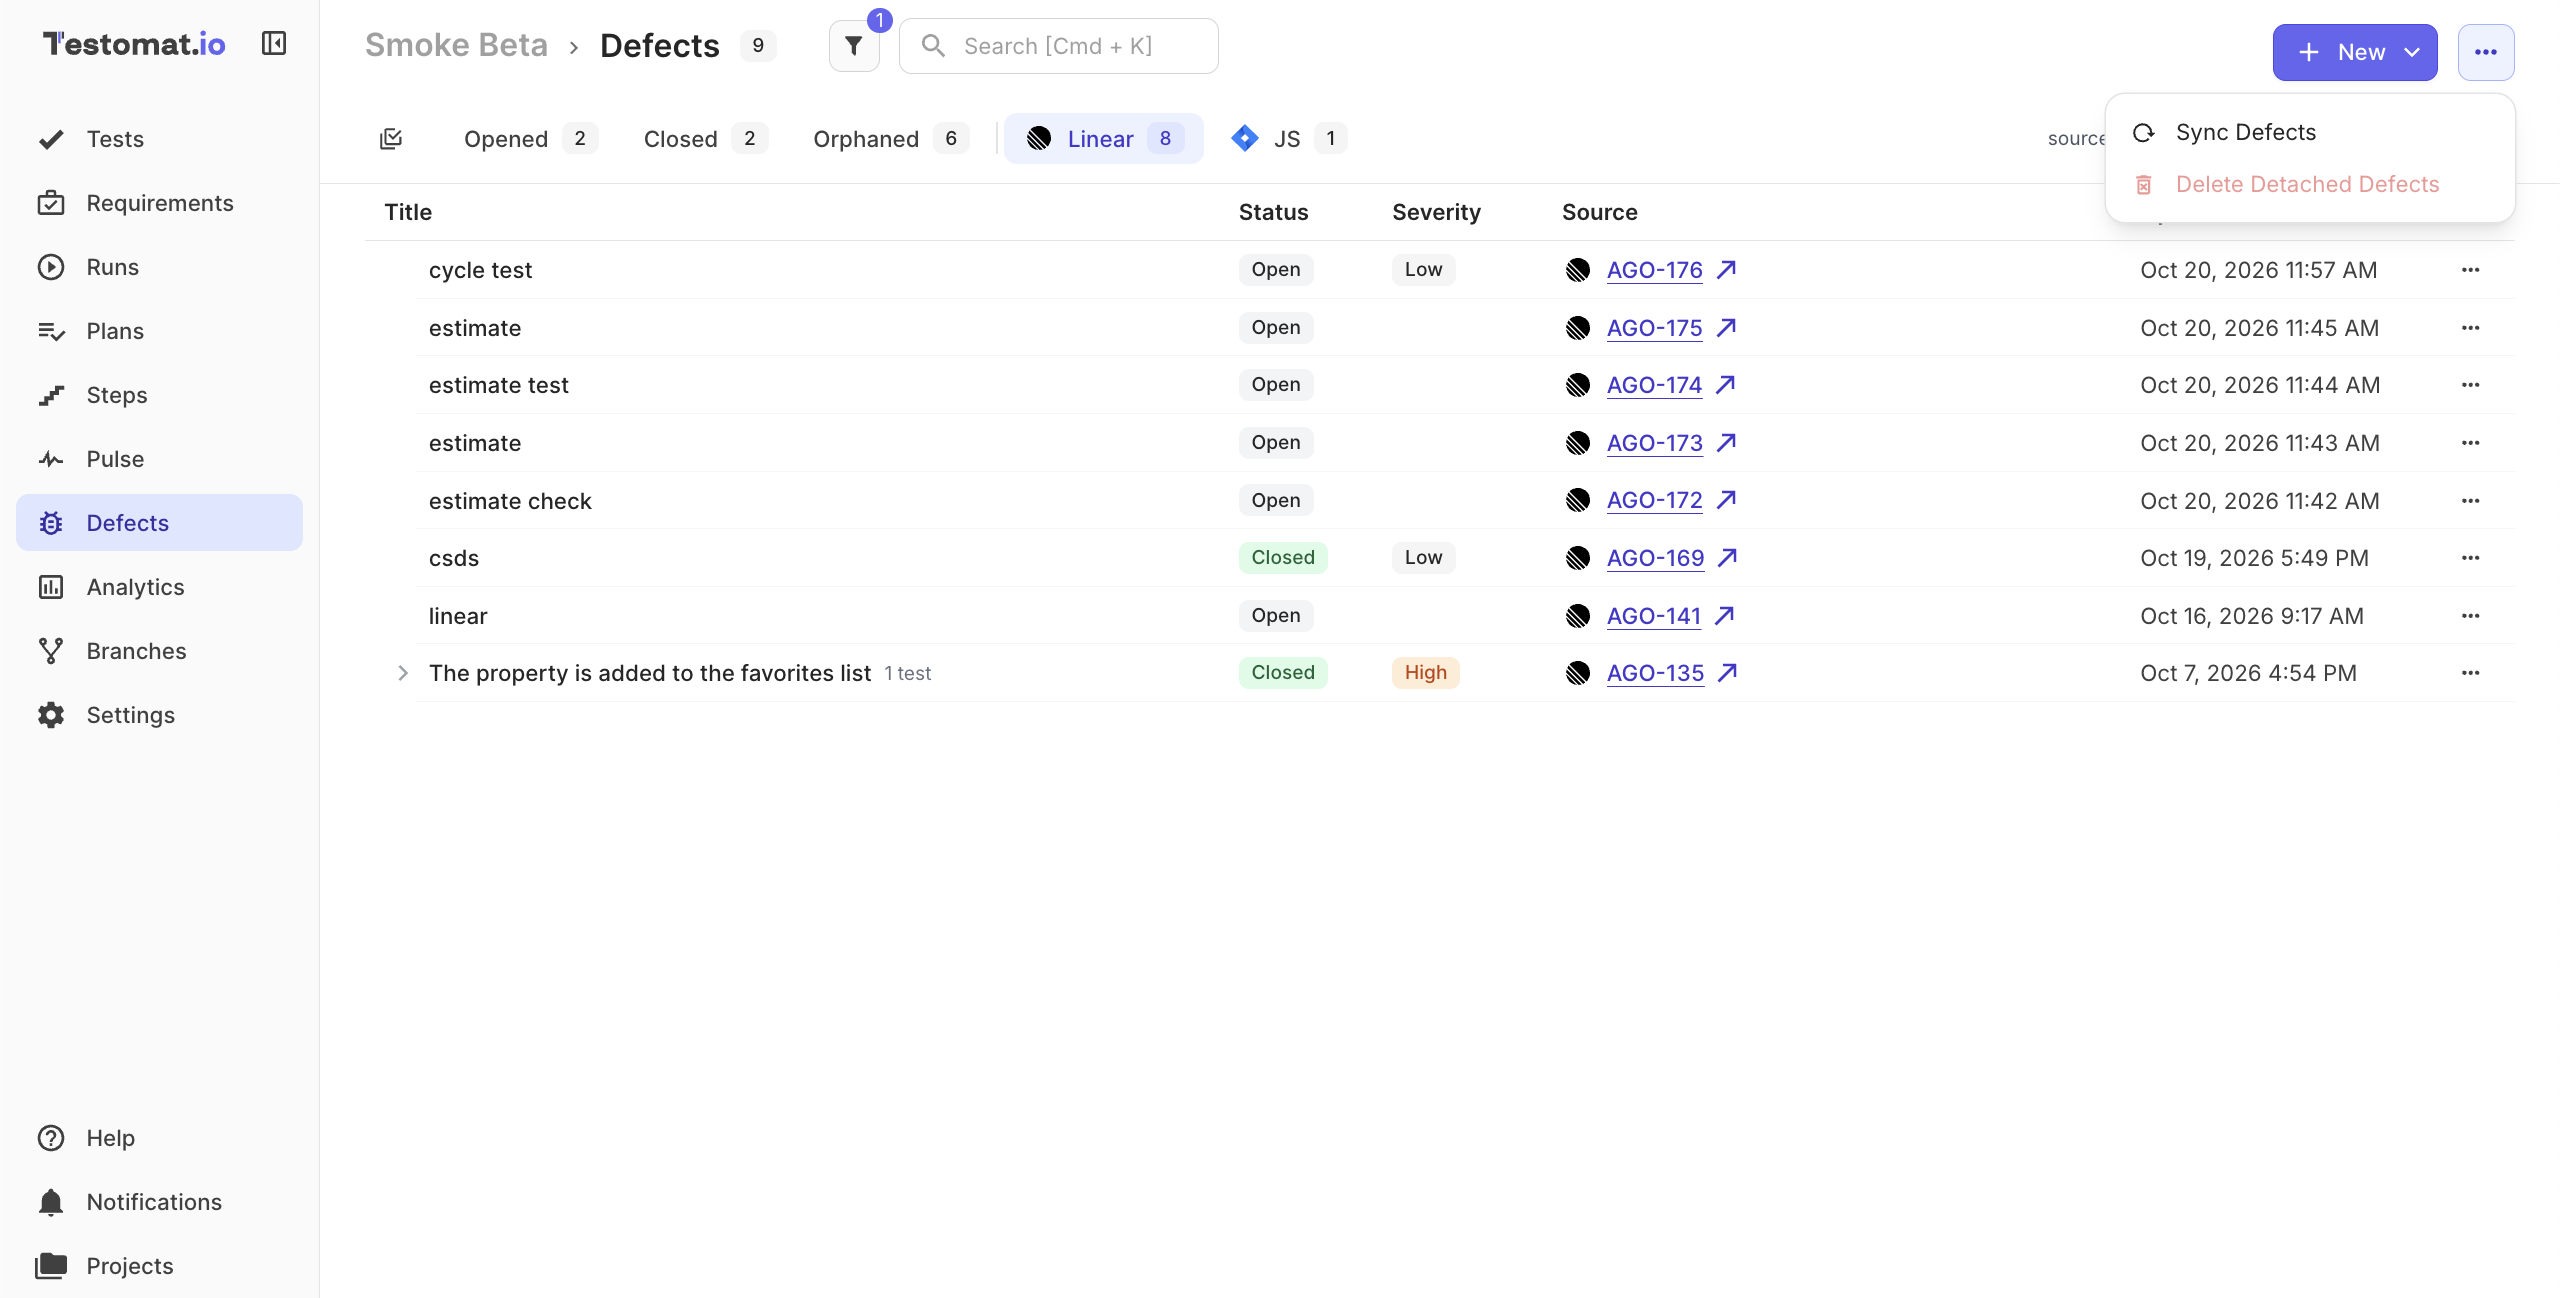Sort by the Title column header
The width and height of the screenshot is (2560, 1298).
point(408,212)
